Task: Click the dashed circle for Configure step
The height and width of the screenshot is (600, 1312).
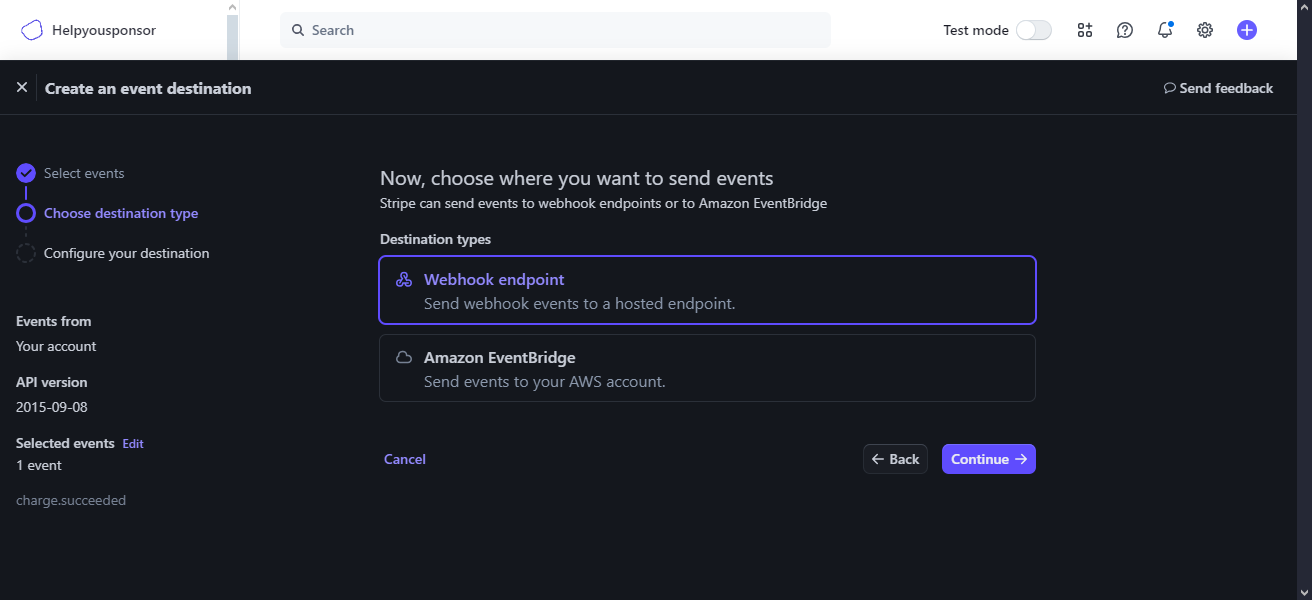Action: tap(26, 253)
